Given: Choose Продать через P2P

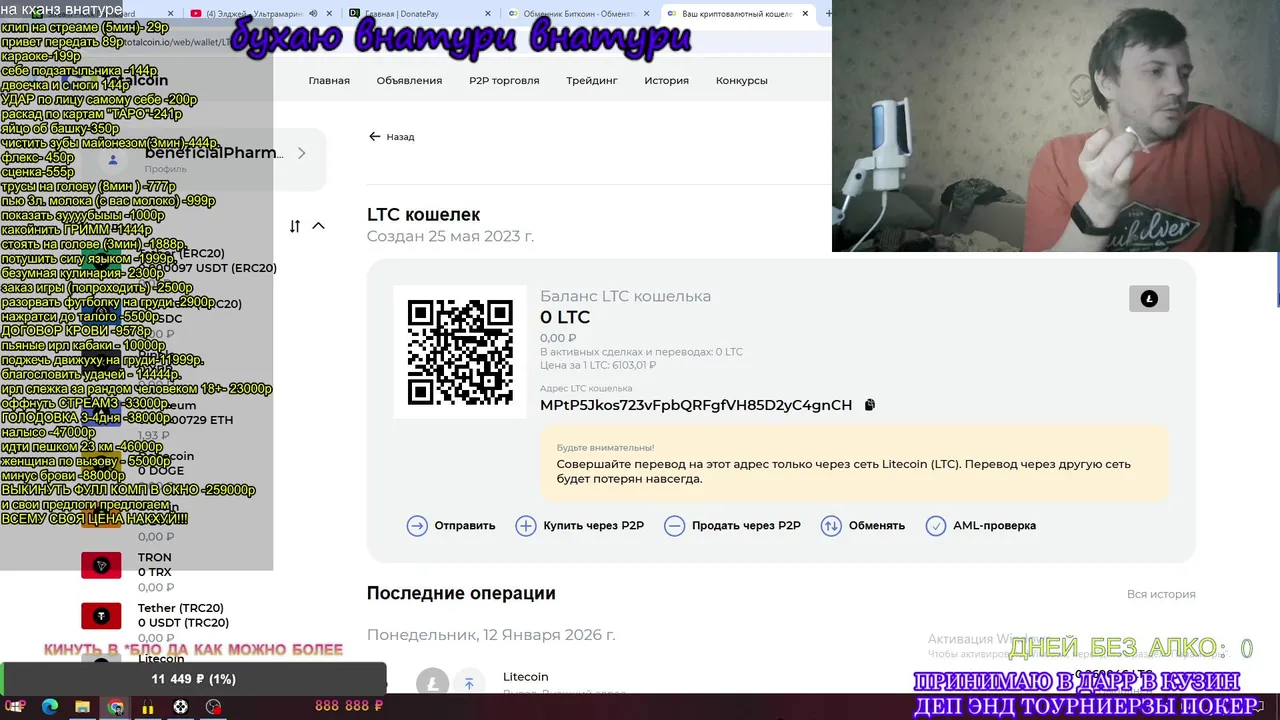Looking at the screenshot, I should coord(732,526).
